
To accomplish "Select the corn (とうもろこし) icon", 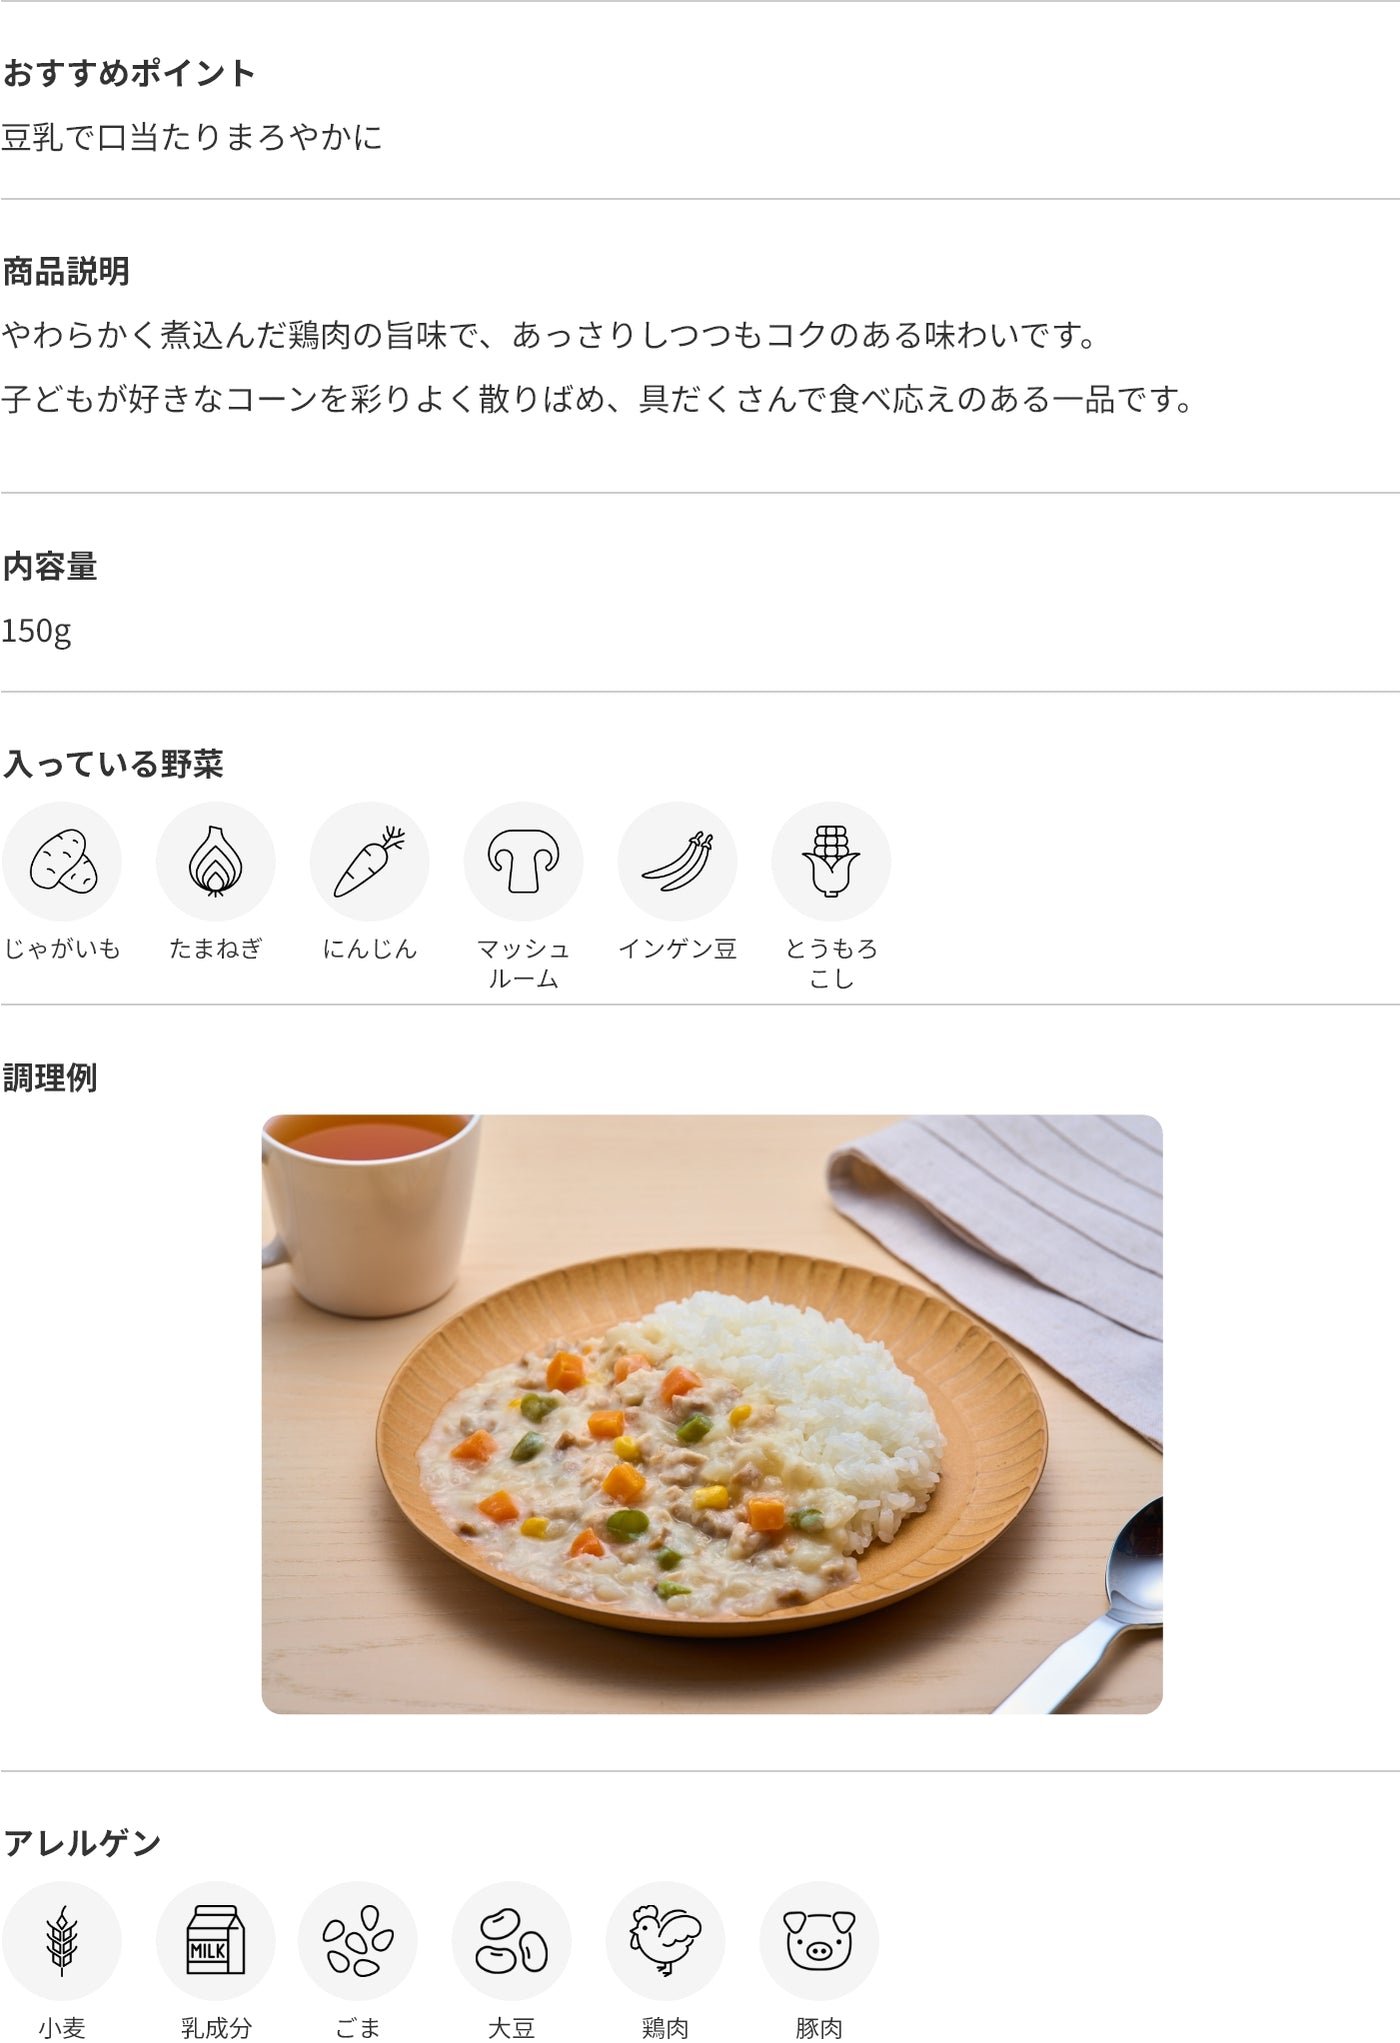I will pyautogui.click(x=832, y=861).
